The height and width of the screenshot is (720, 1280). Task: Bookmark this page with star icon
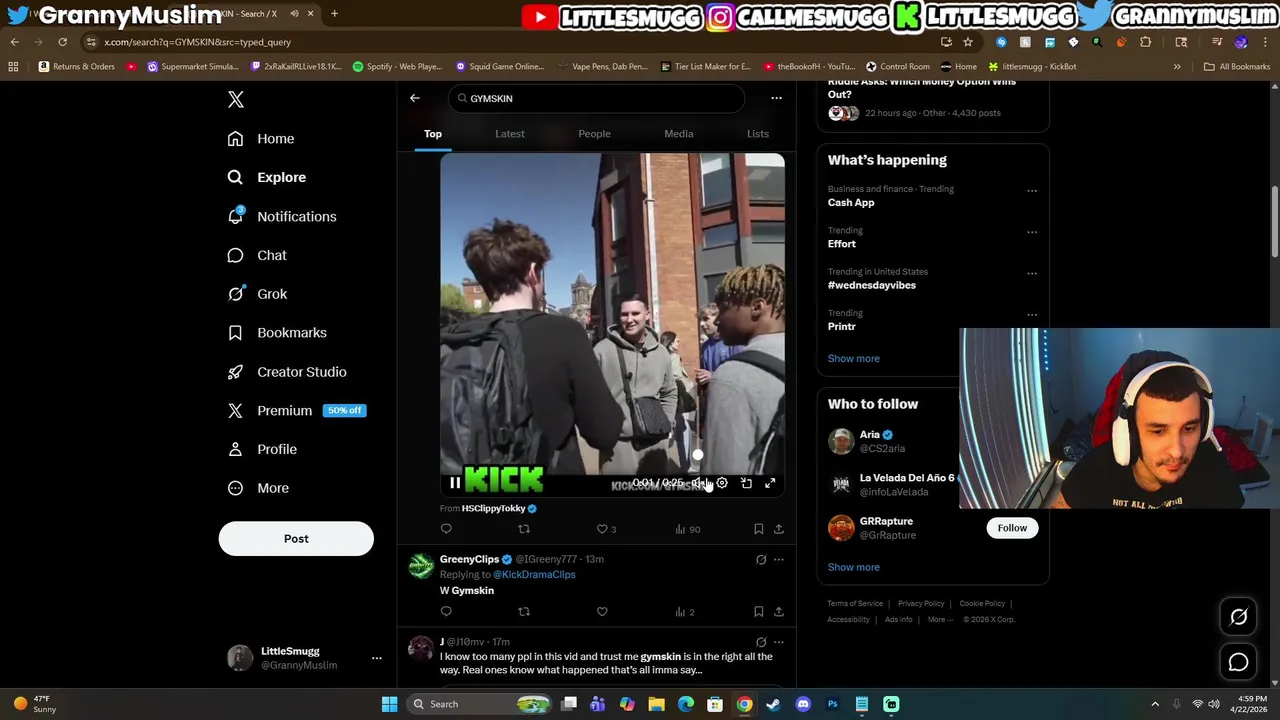coord(968,42)
